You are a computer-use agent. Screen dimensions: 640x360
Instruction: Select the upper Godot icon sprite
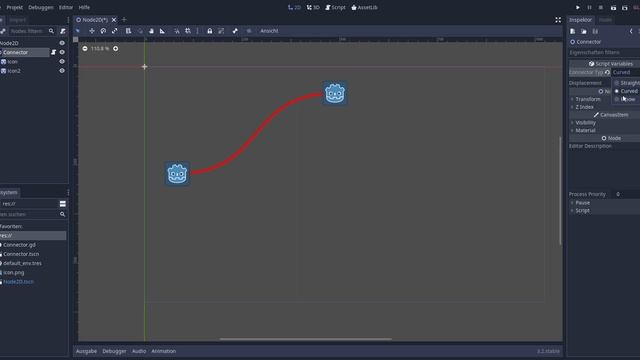point(335,93)
